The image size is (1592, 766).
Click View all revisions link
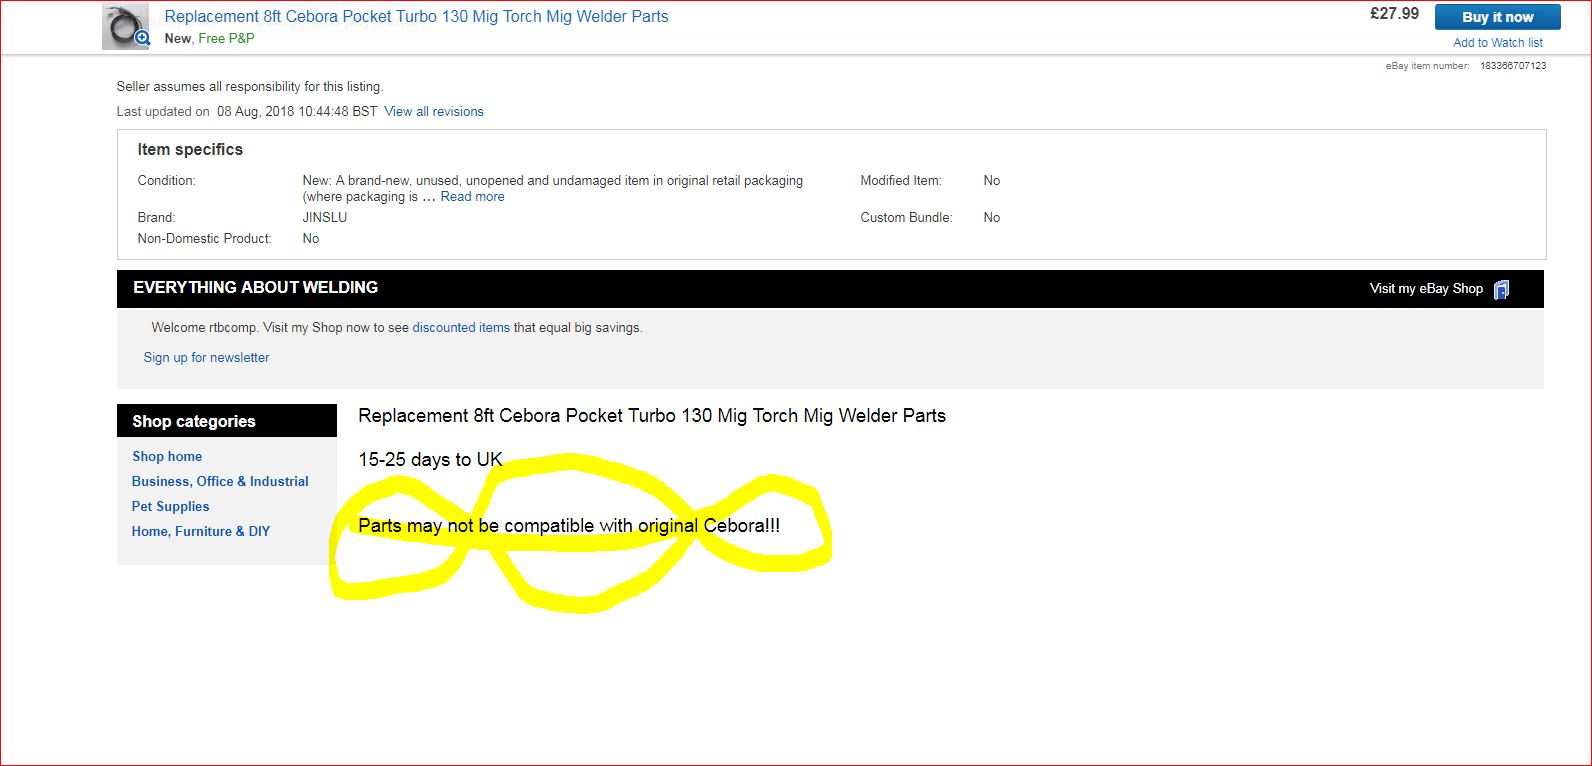click(433, 112)
